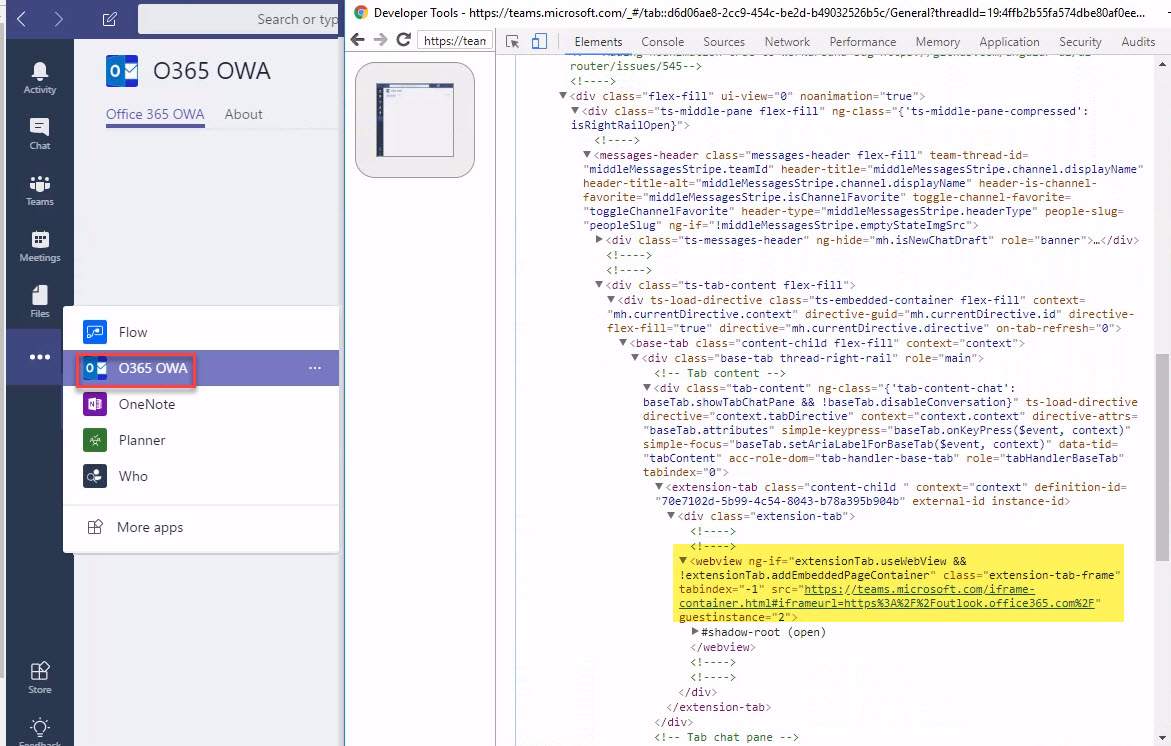Collapse the ts-tab-content div node
1171x746 pixels.
click(x=598, y=285)
